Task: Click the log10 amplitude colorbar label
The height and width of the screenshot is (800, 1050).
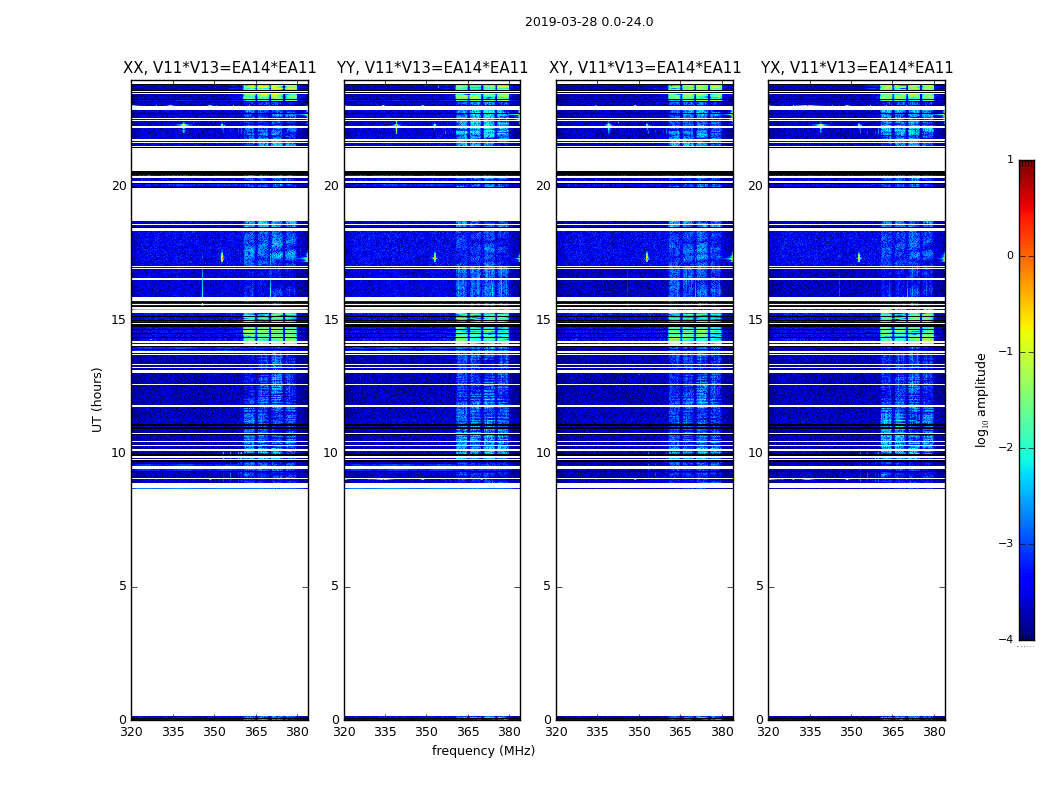Action: (981, 400)
